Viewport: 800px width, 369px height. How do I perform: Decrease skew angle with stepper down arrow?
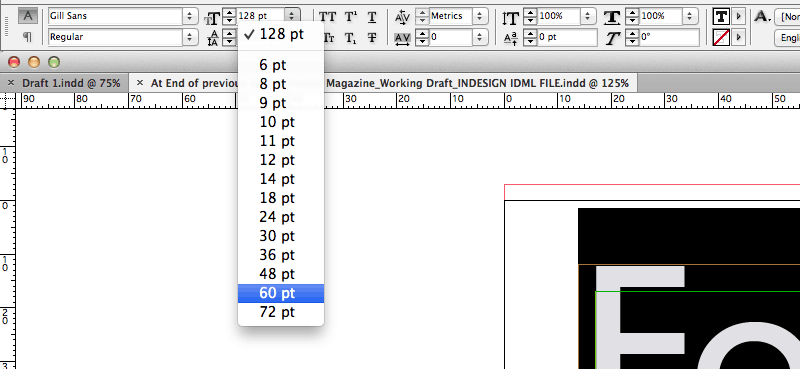[633, 41]
